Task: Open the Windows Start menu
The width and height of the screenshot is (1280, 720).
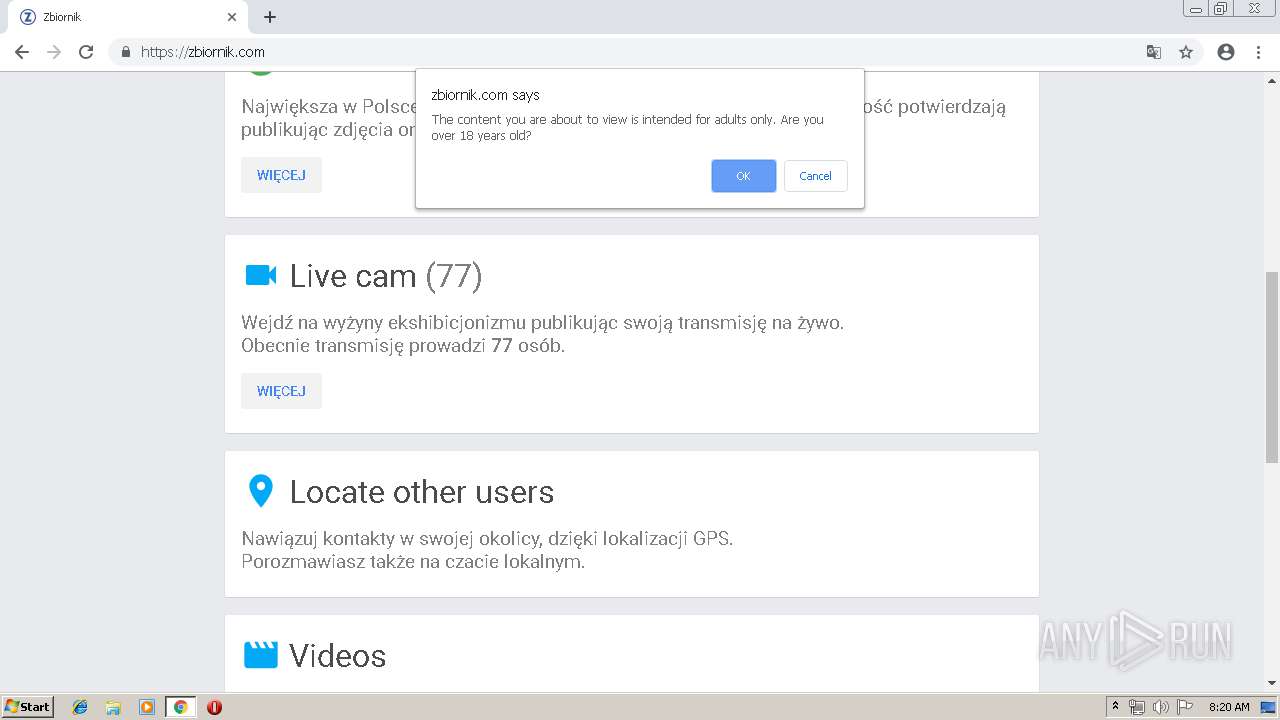Action: [x=28, y=707]
